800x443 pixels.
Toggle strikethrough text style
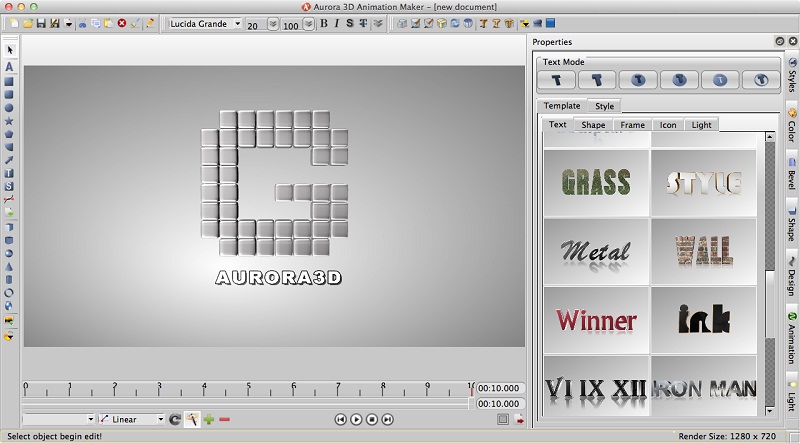(363, 23)
